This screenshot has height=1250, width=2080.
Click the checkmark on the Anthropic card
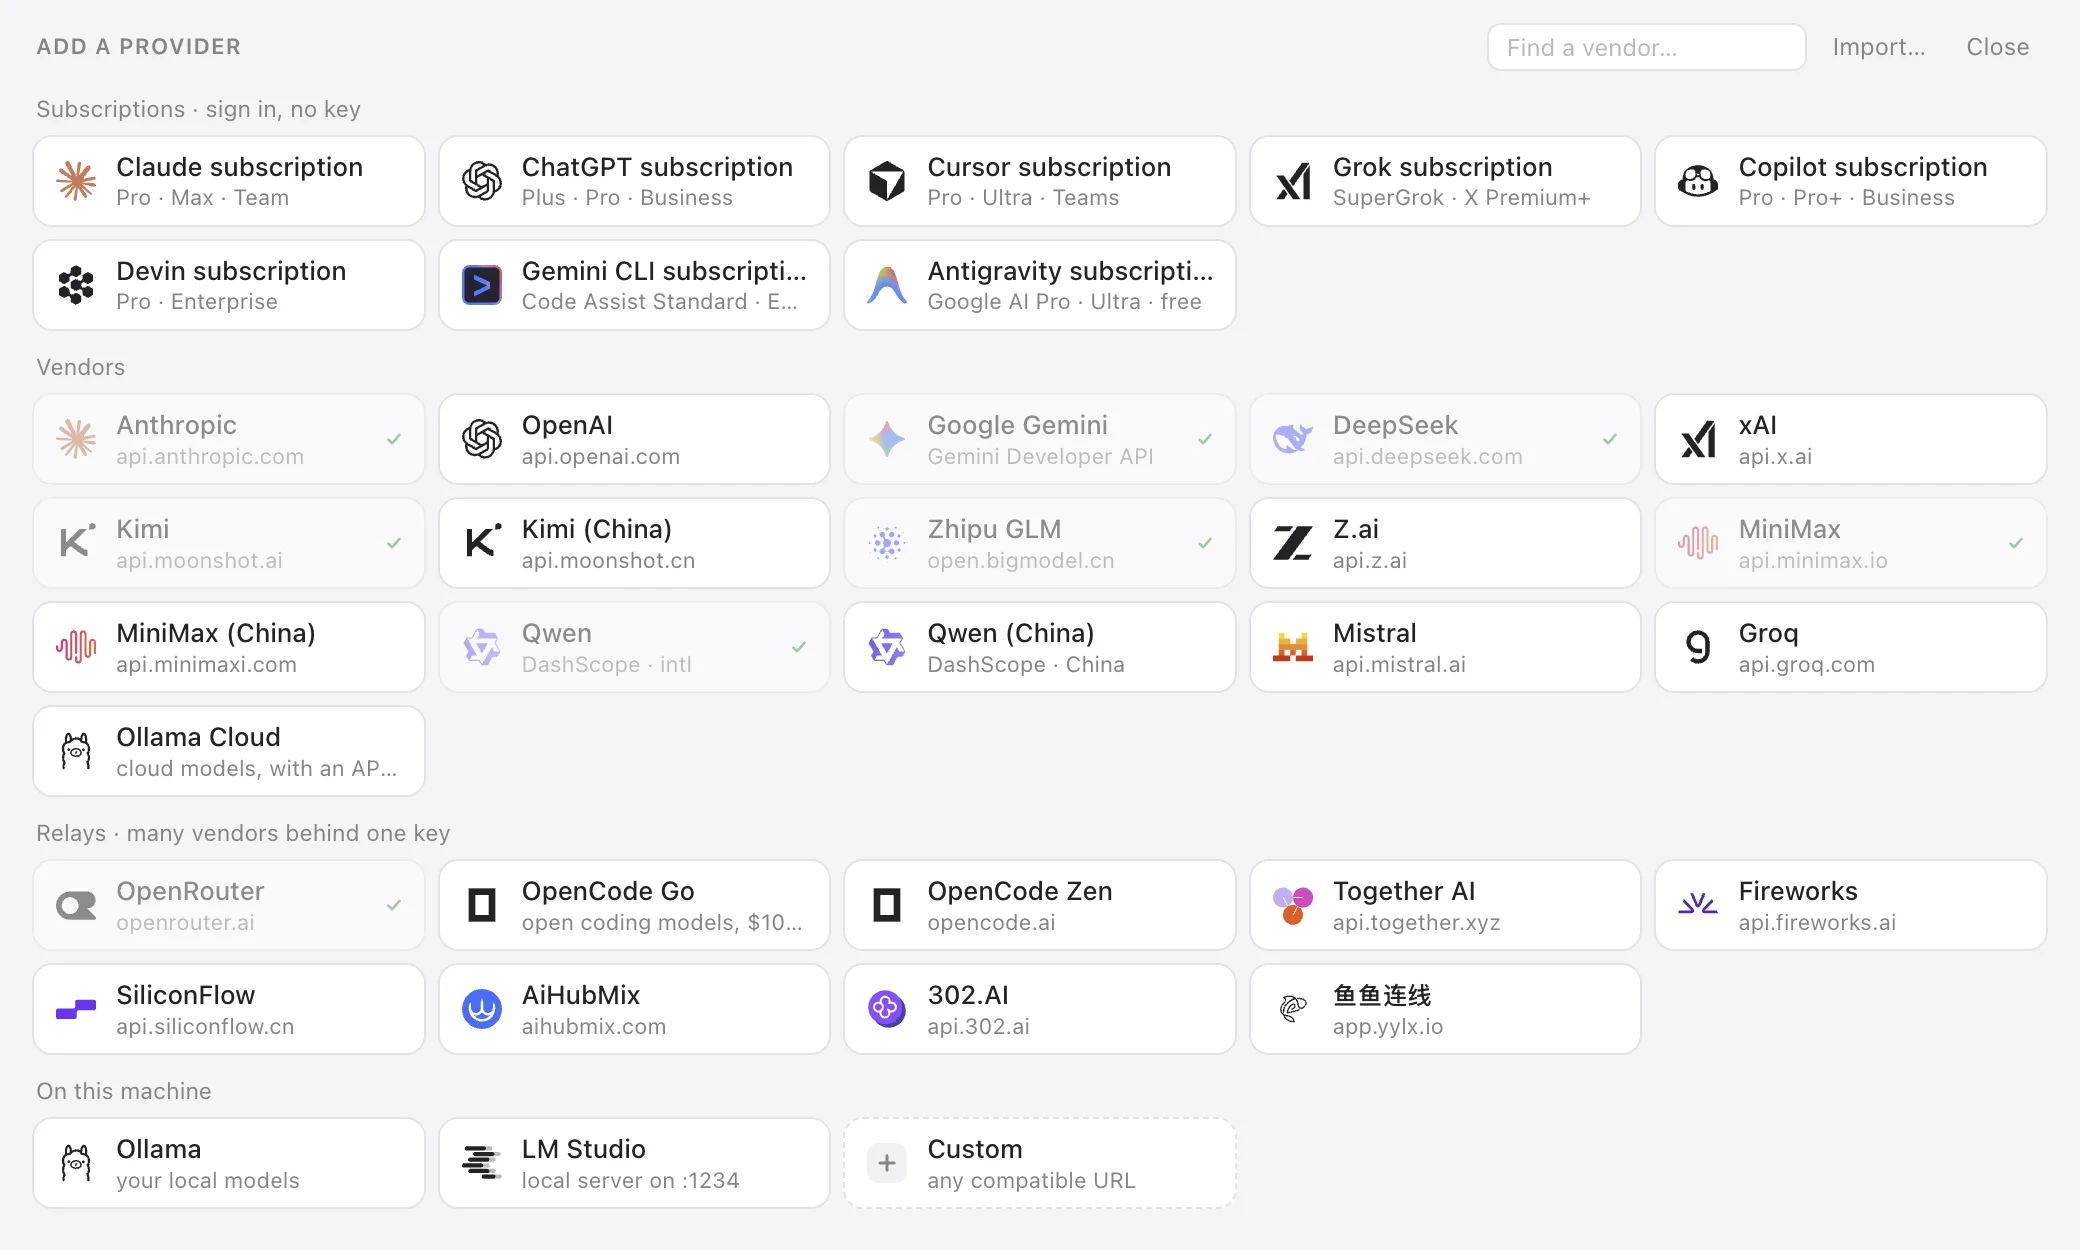pyautogui.click(x=394, y=439)
